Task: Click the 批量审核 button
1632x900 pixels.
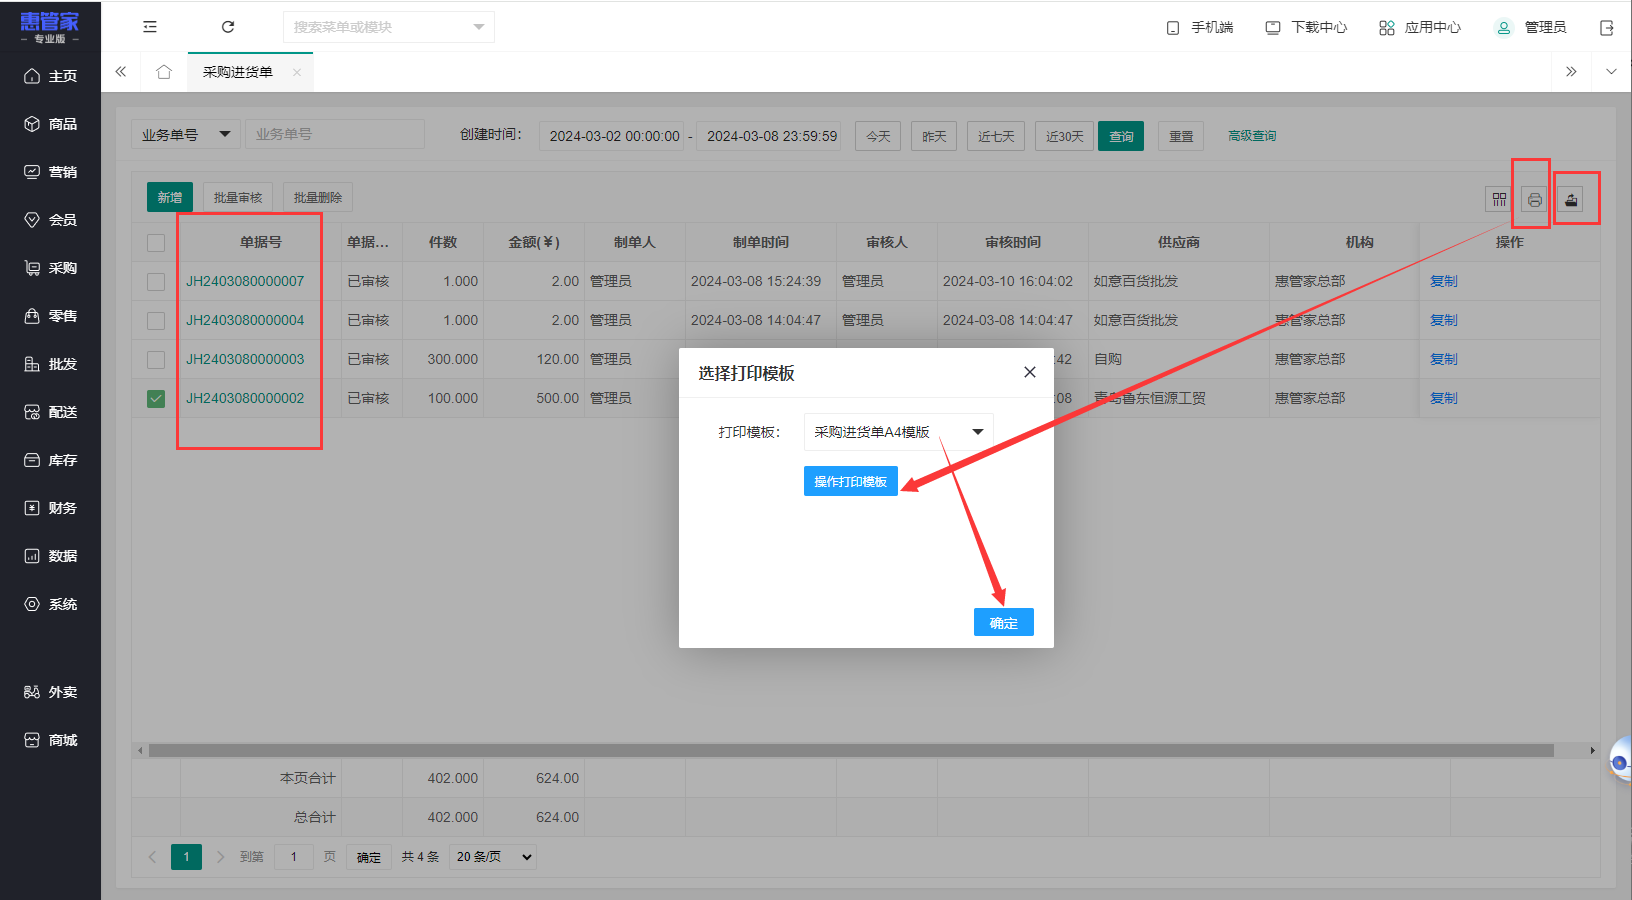Action: 238,197
